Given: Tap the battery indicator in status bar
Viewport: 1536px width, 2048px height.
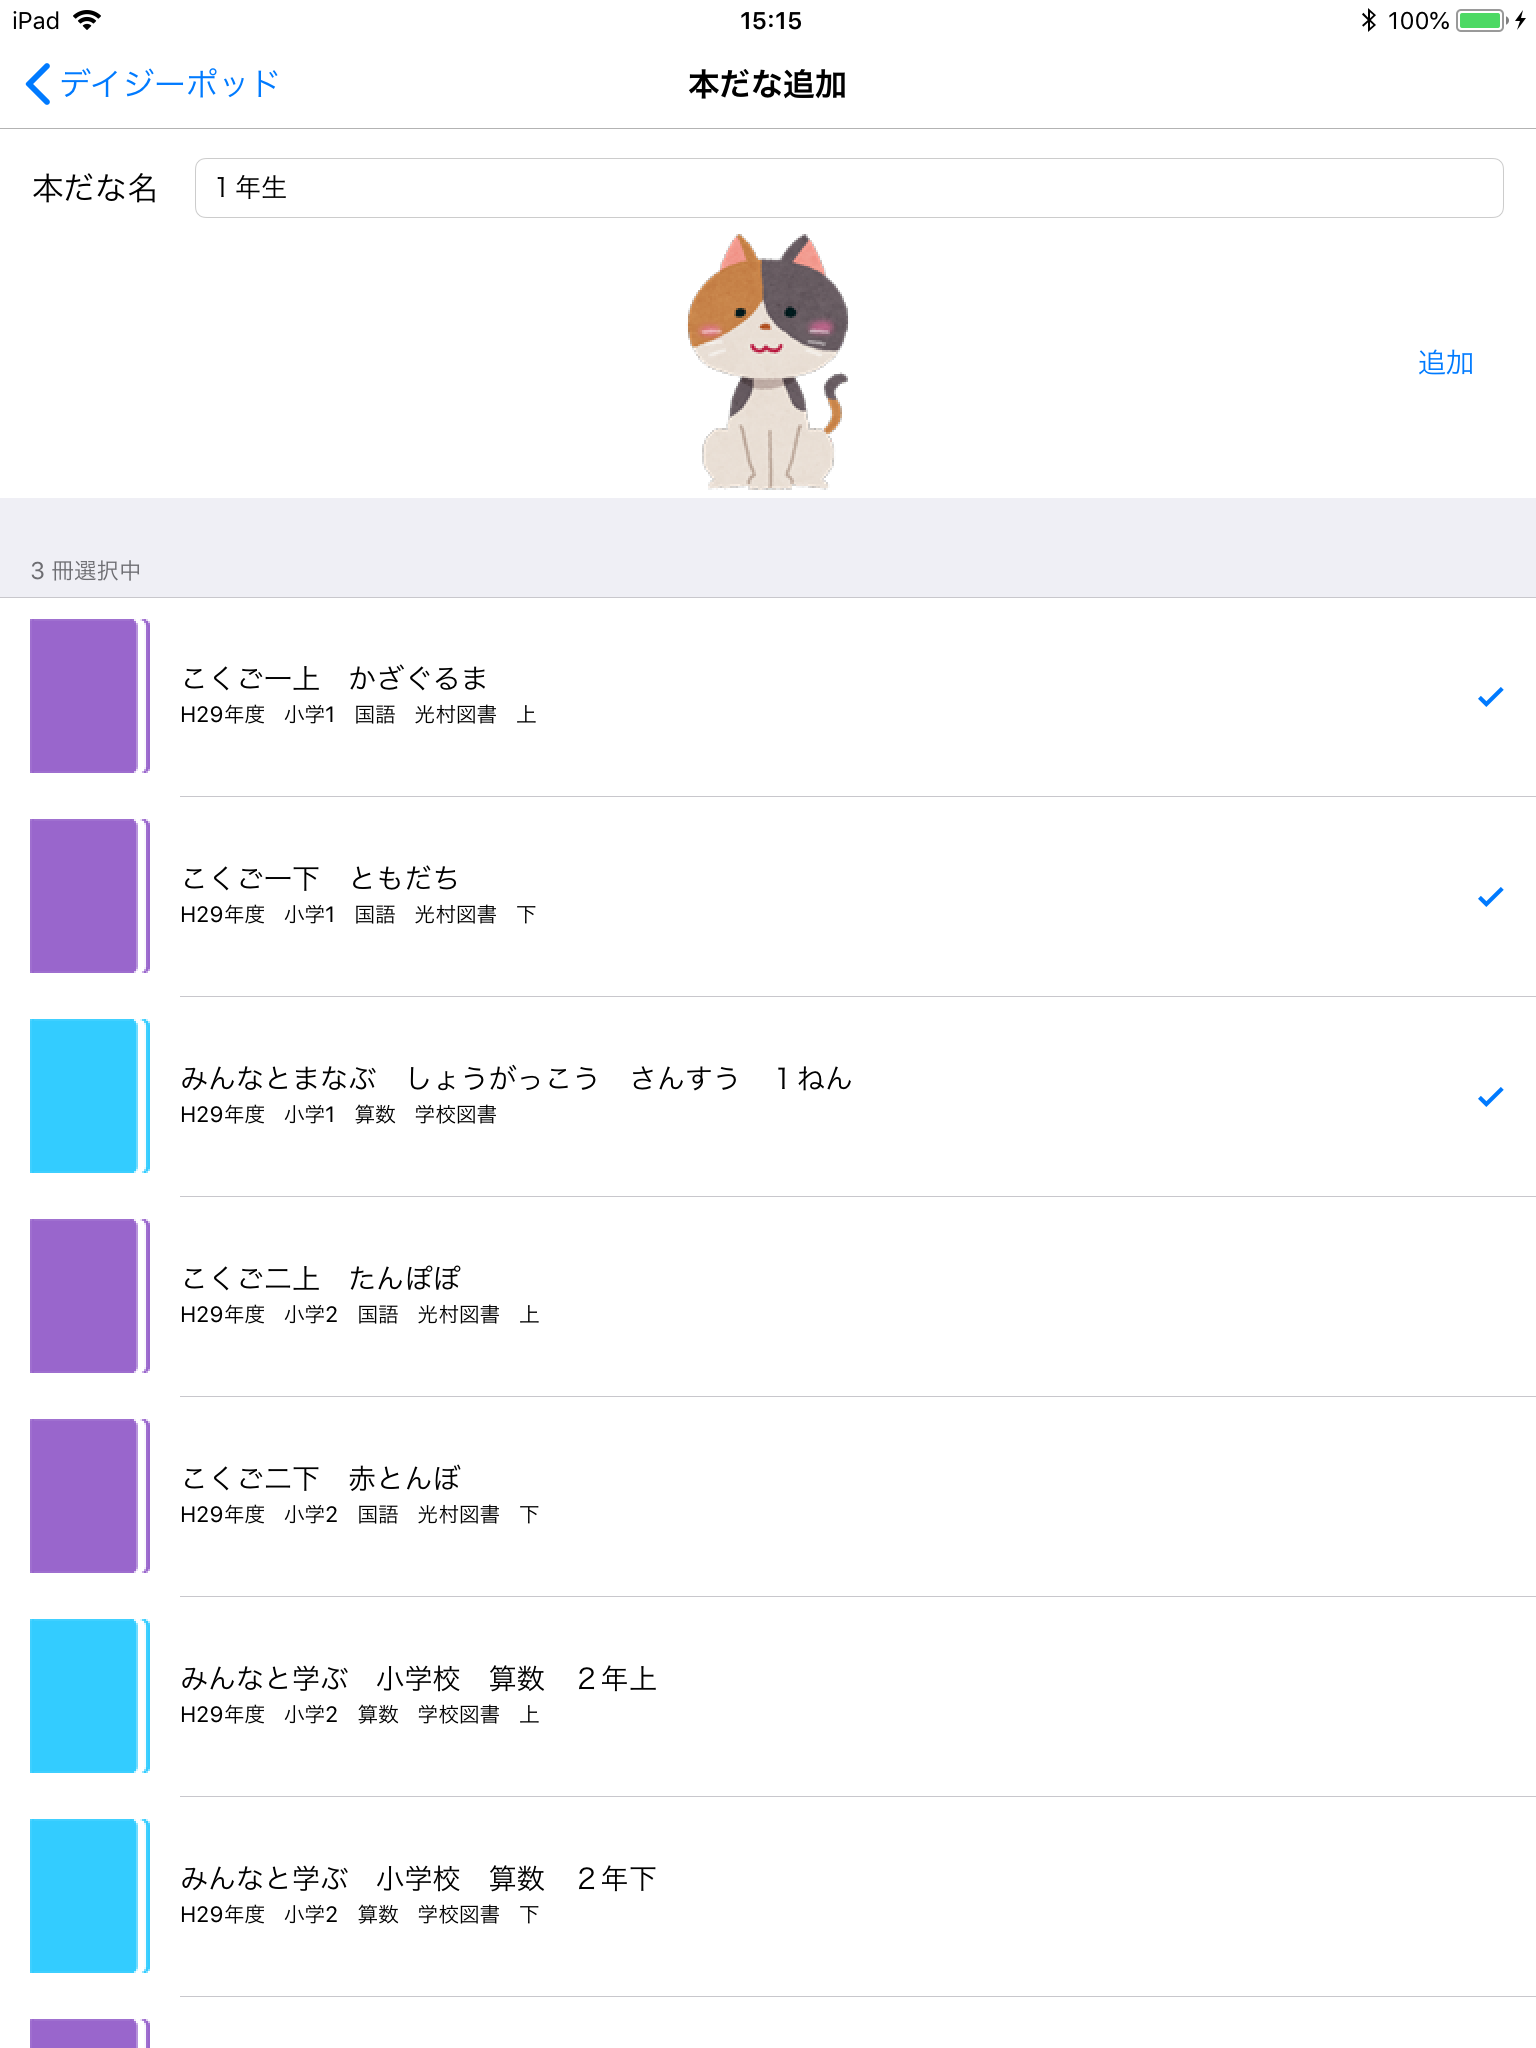Looking at the screenshot, I should [1482, 21].
